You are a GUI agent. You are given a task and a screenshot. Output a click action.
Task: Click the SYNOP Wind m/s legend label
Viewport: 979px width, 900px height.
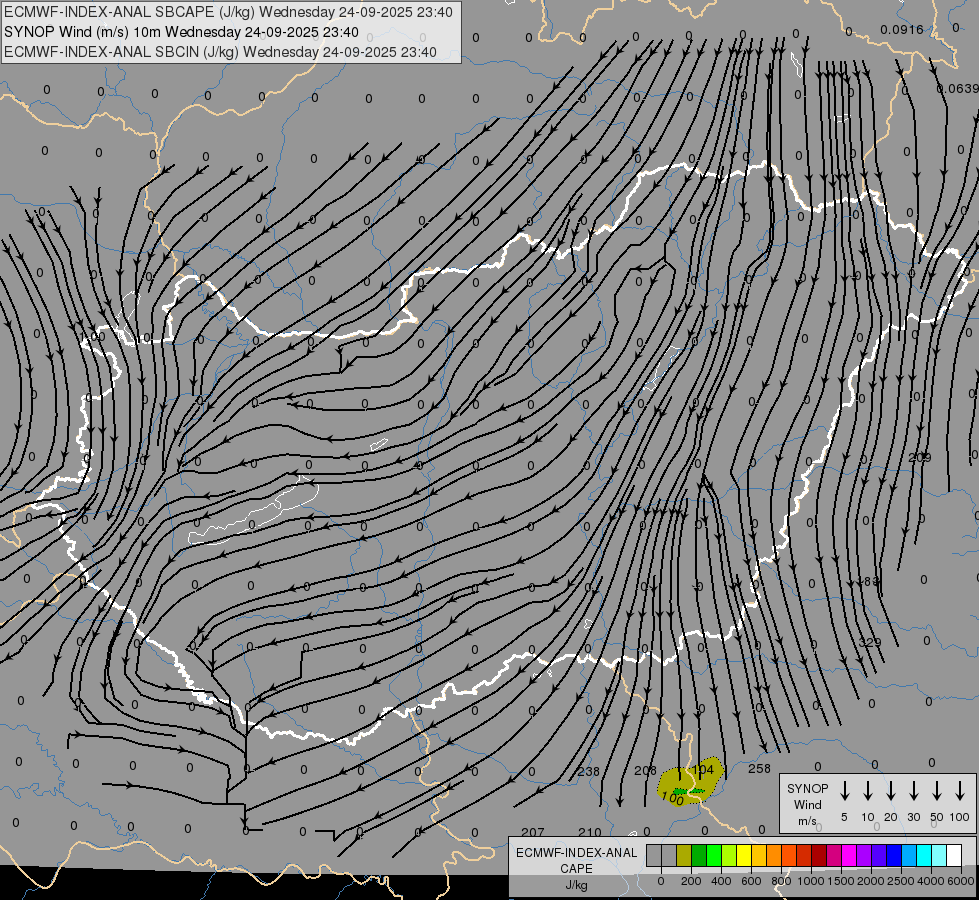[807, 804]
